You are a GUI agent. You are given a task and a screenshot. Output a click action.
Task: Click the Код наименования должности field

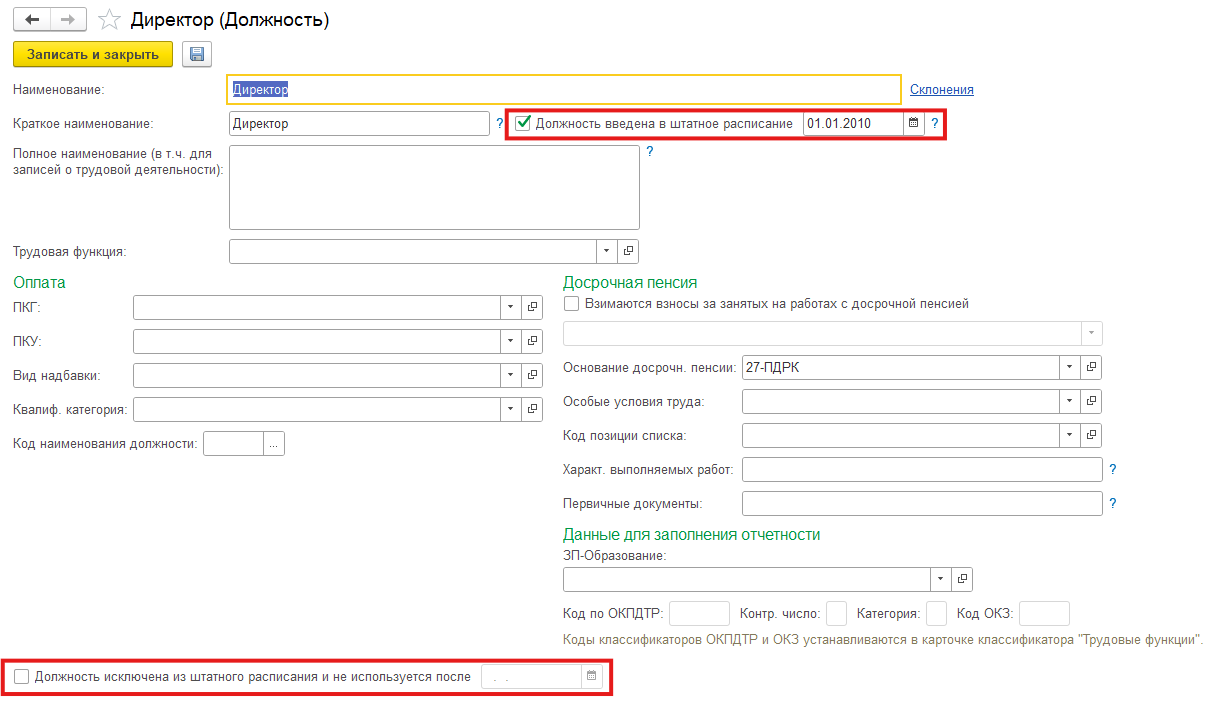tap(234, 444)
